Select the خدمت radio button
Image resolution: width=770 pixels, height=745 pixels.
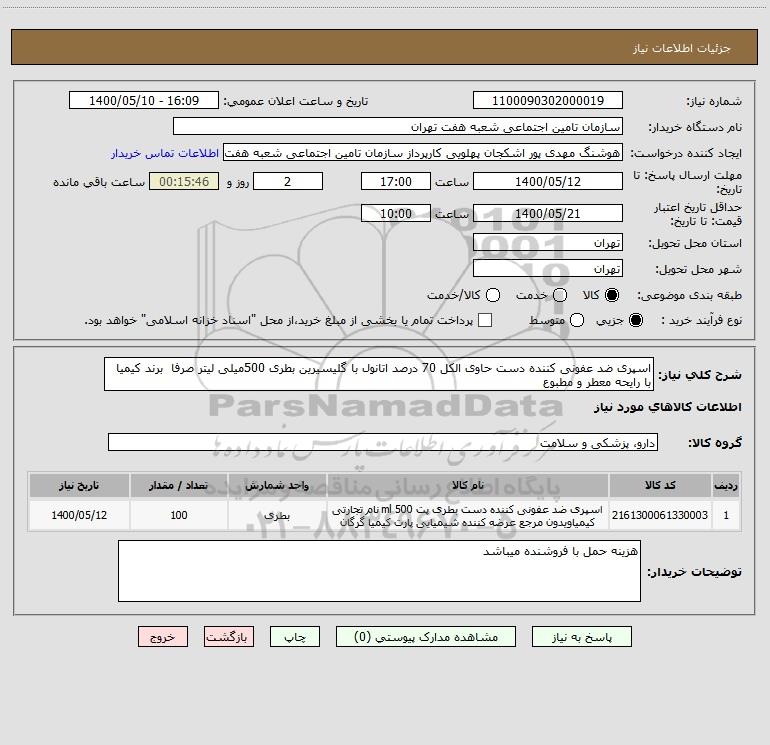560,295
